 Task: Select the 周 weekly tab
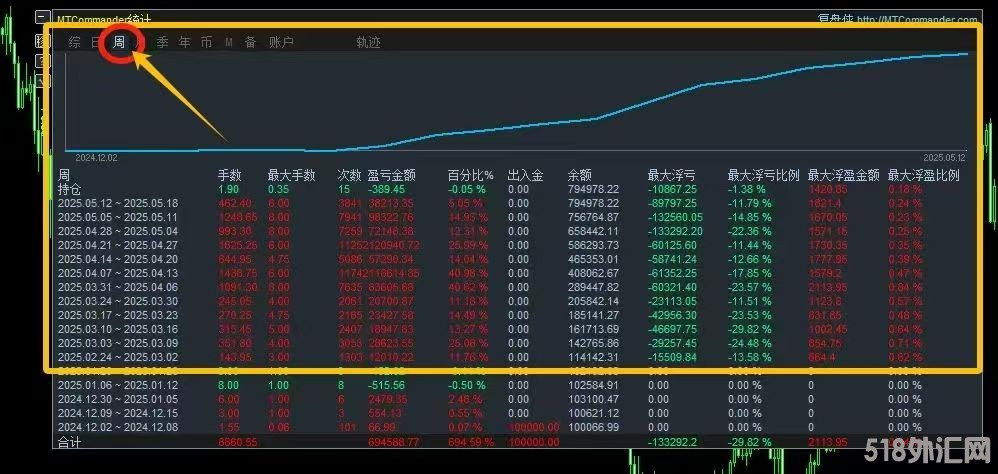119,43
